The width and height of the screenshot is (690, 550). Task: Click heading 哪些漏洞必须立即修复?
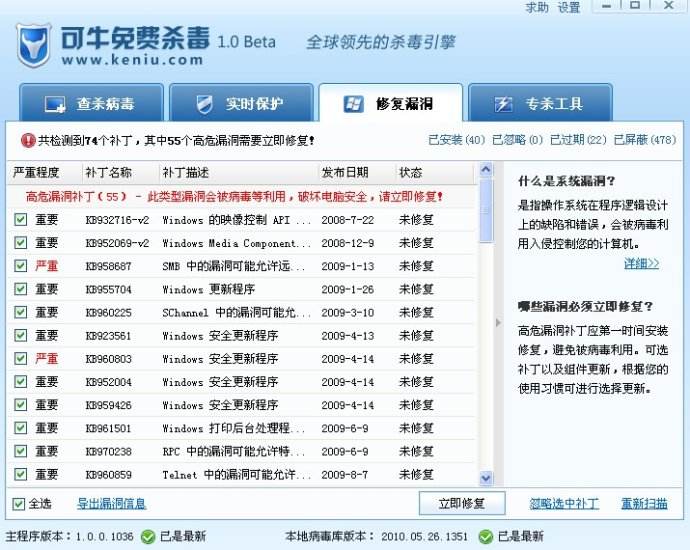click(585, 307)
